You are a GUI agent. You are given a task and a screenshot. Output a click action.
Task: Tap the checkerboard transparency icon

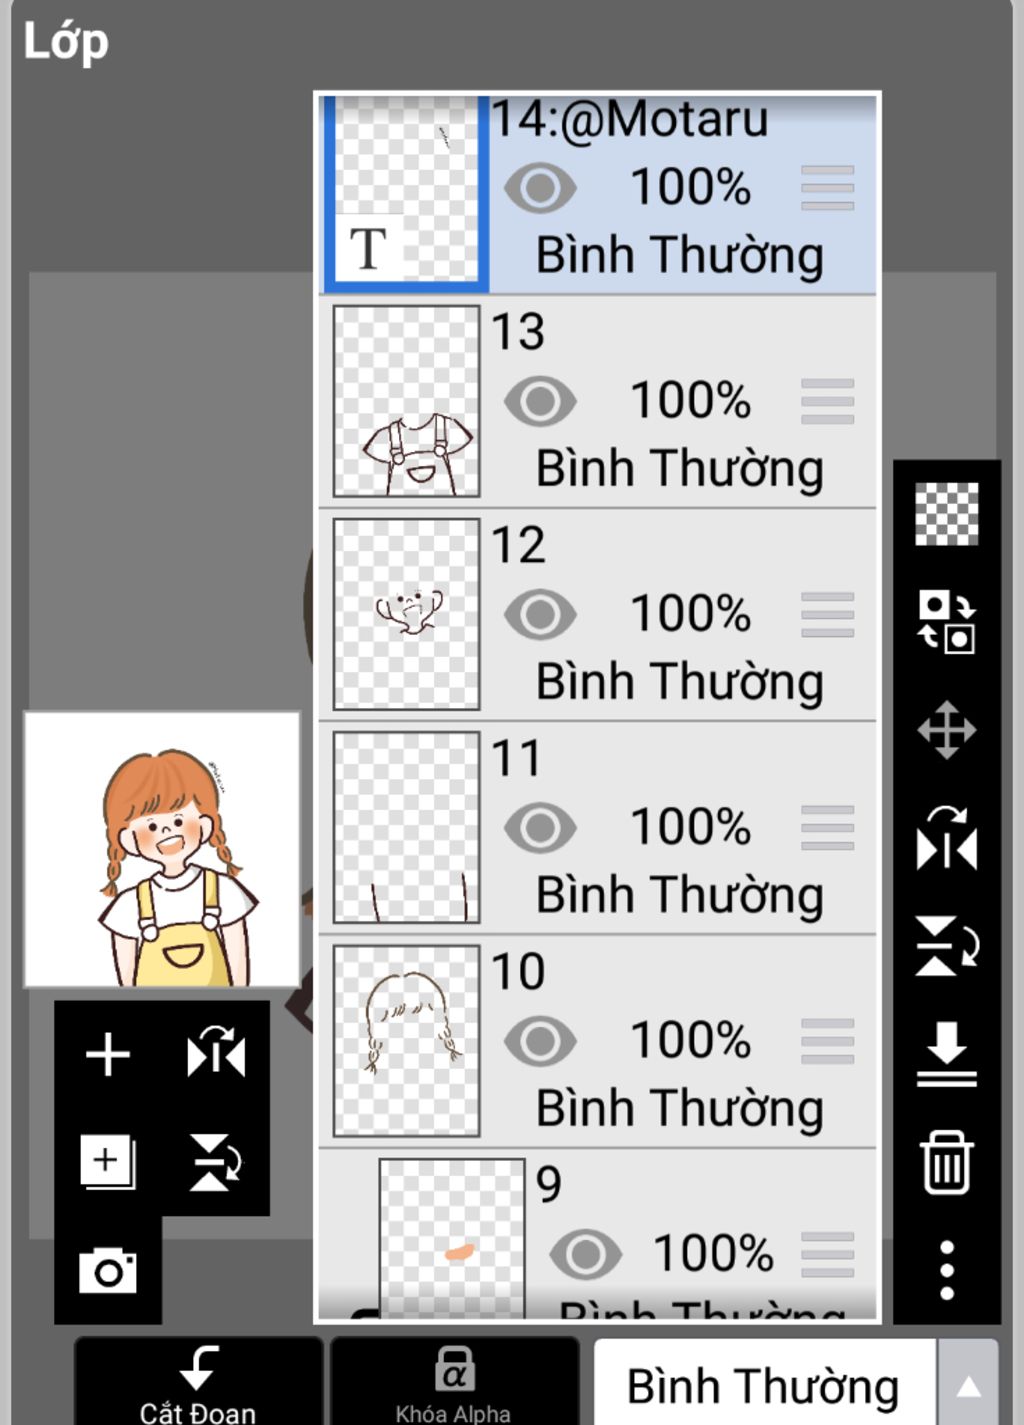click(946, 514)
